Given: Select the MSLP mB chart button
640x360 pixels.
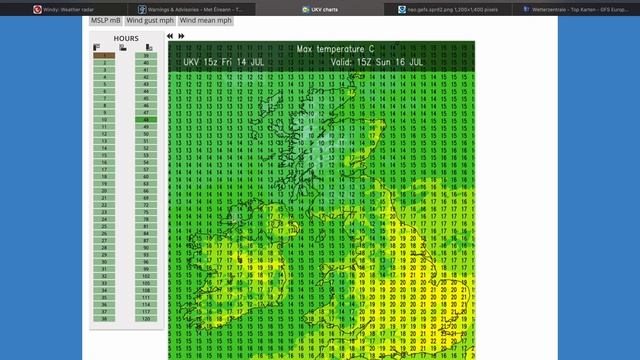Looking at the screenshot, I should click(105, 20).
